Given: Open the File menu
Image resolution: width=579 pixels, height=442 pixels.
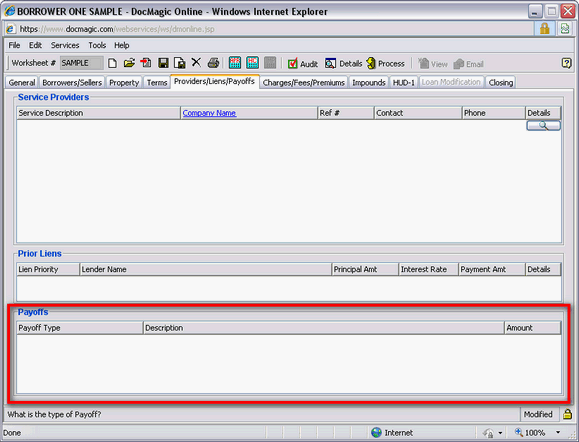Looking at the screenshot, I should pyautogui.click(x=14, y=45).
